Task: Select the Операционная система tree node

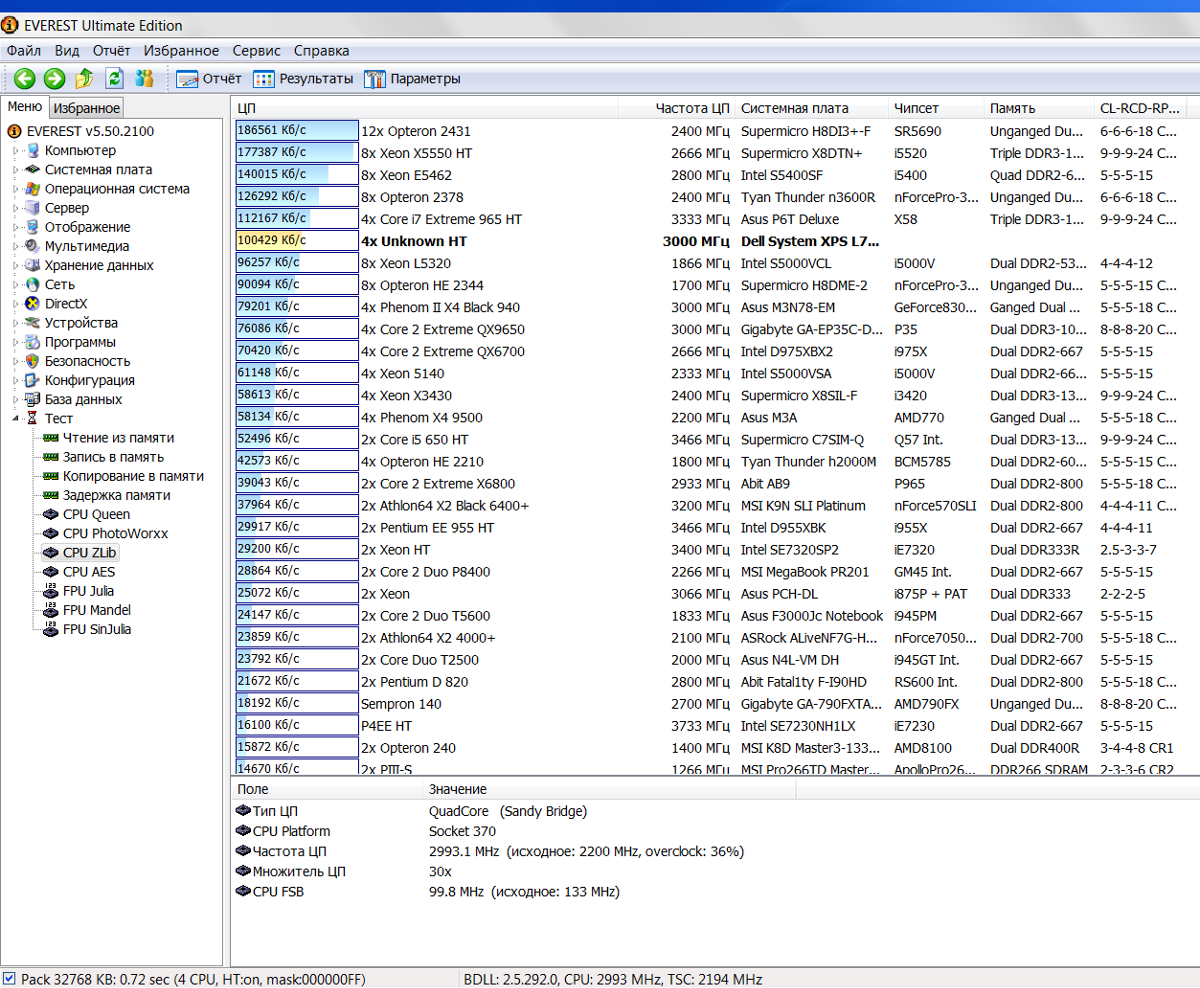Action: click(117, 189)
